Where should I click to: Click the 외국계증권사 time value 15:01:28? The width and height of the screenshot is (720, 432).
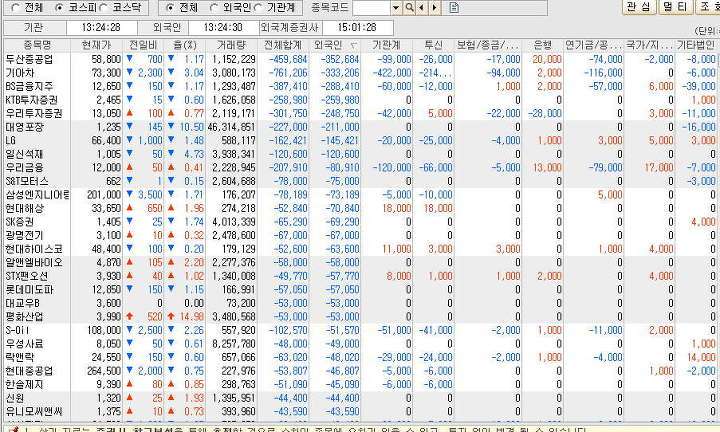(357, 28)
